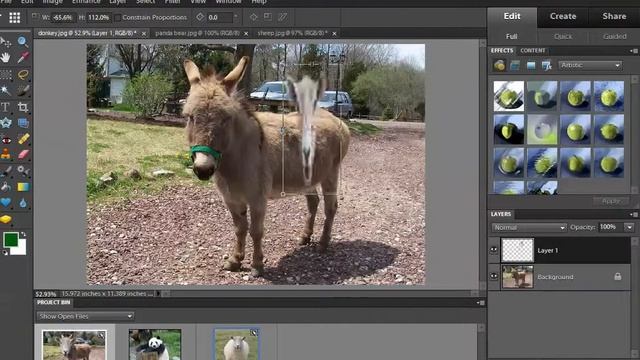Switch to the Create tab

pos(563,16)
